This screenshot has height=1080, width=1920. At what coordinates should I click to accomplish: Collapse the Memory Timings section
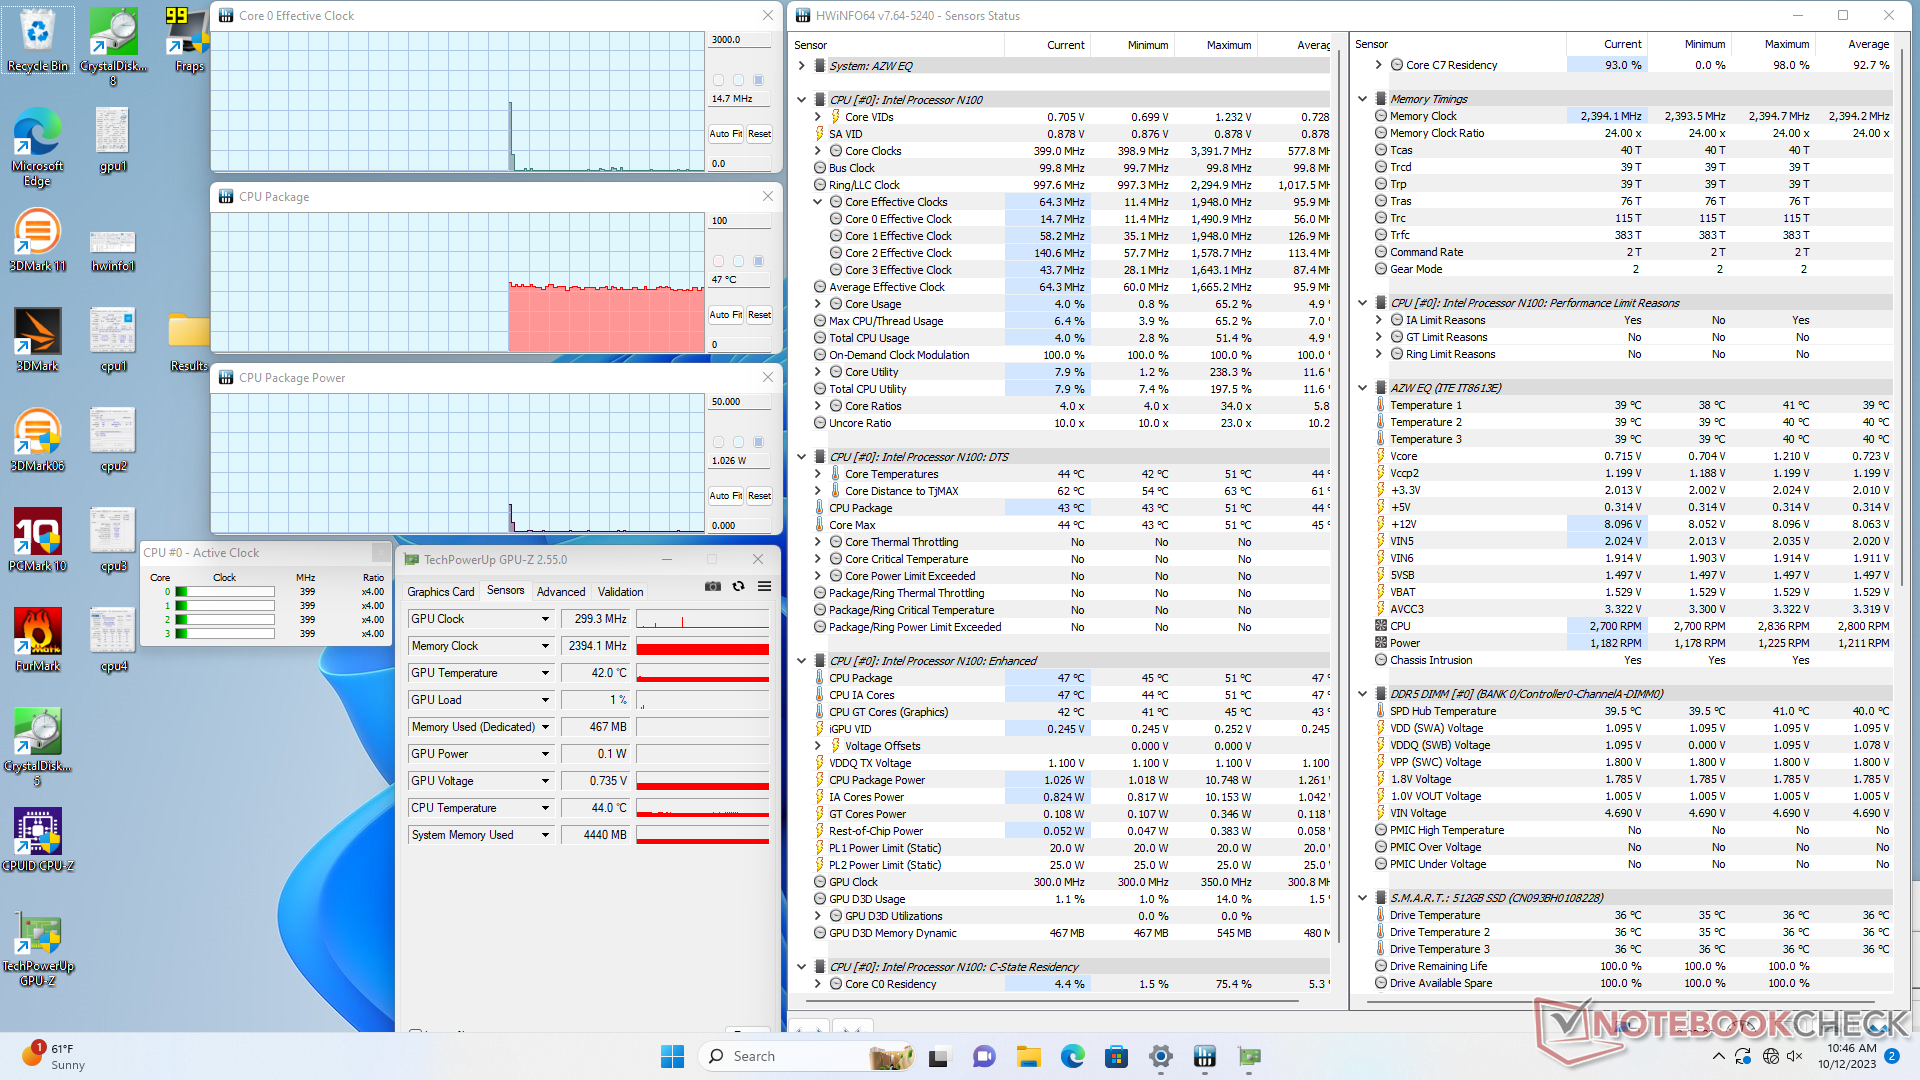pos(1362,99)
